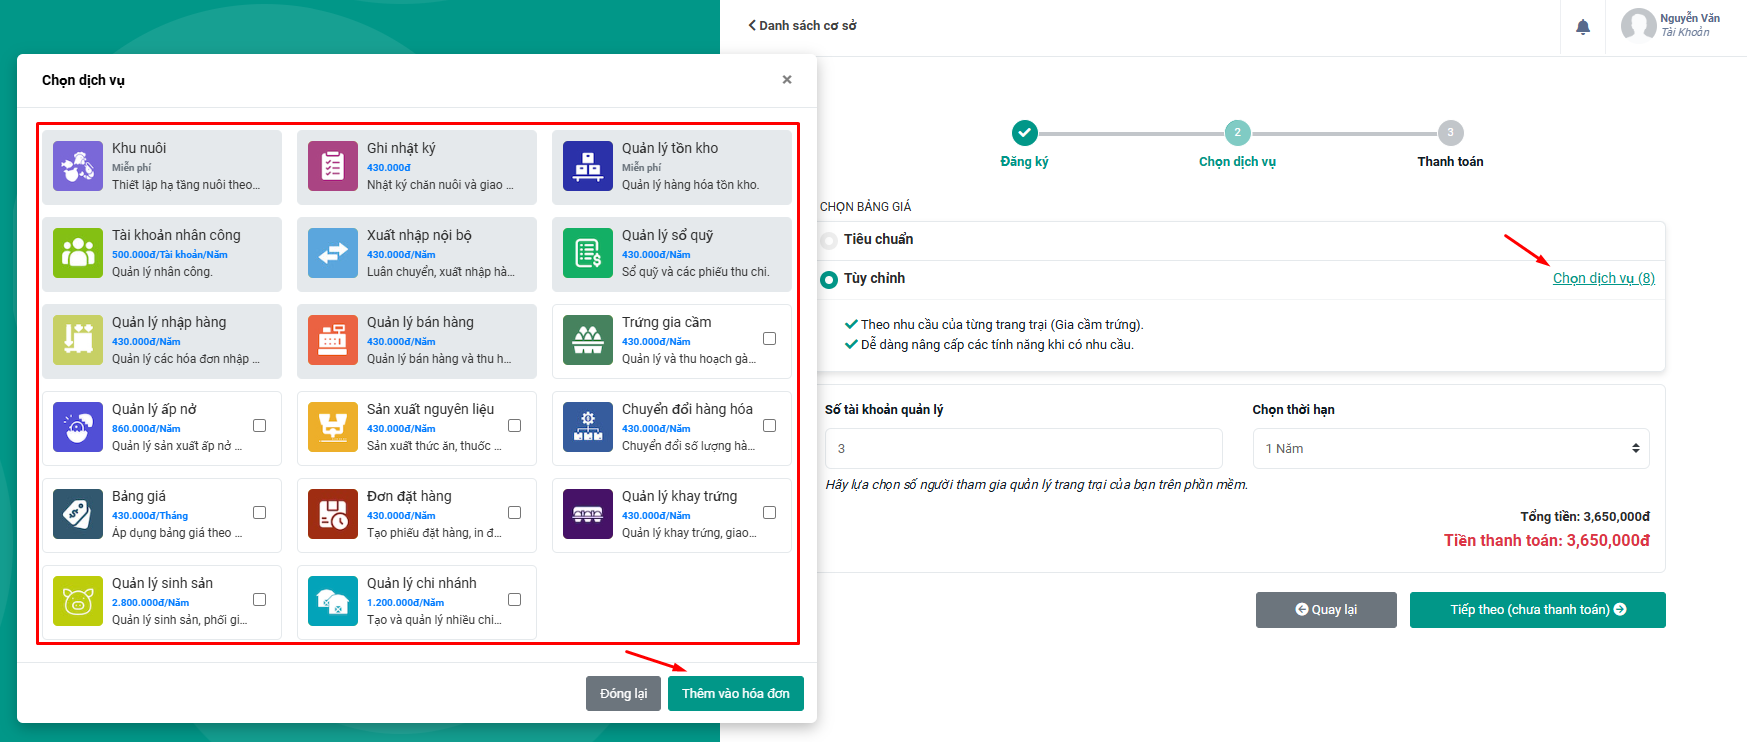Go back to Danh sách cơ sở
Viewport: 1747px width, 742px height.
click(802, 25)
